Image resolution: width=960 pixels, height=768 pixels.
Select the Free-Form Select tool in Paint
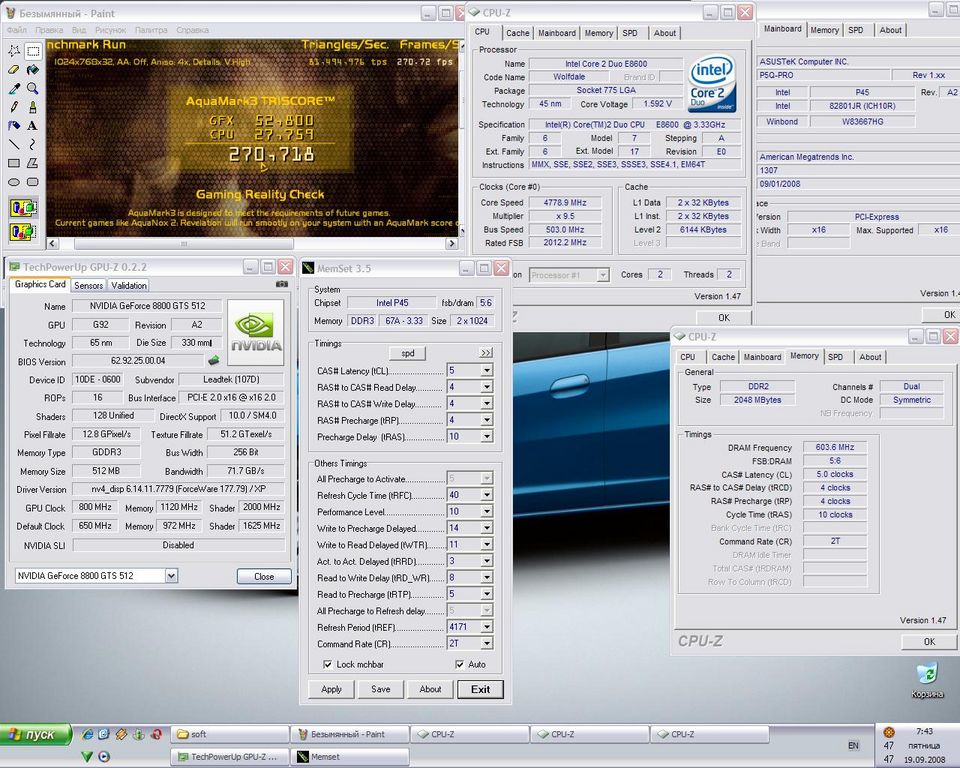click(x=14, y=51)
